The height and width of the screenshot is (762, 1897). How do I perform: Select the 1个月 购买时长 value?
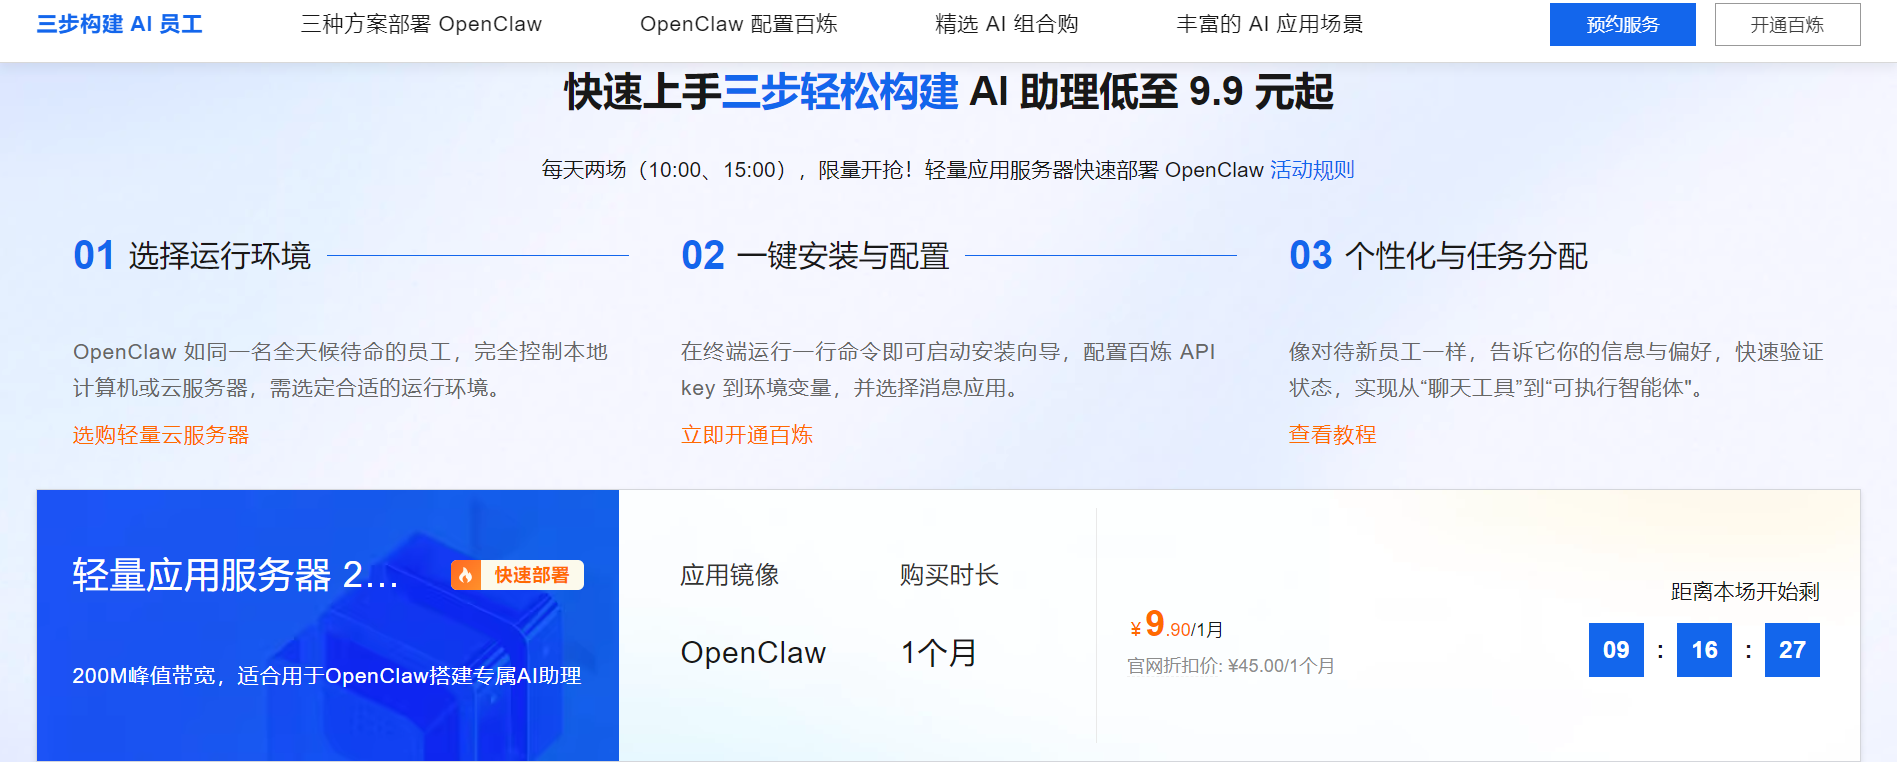coord(938,653)
